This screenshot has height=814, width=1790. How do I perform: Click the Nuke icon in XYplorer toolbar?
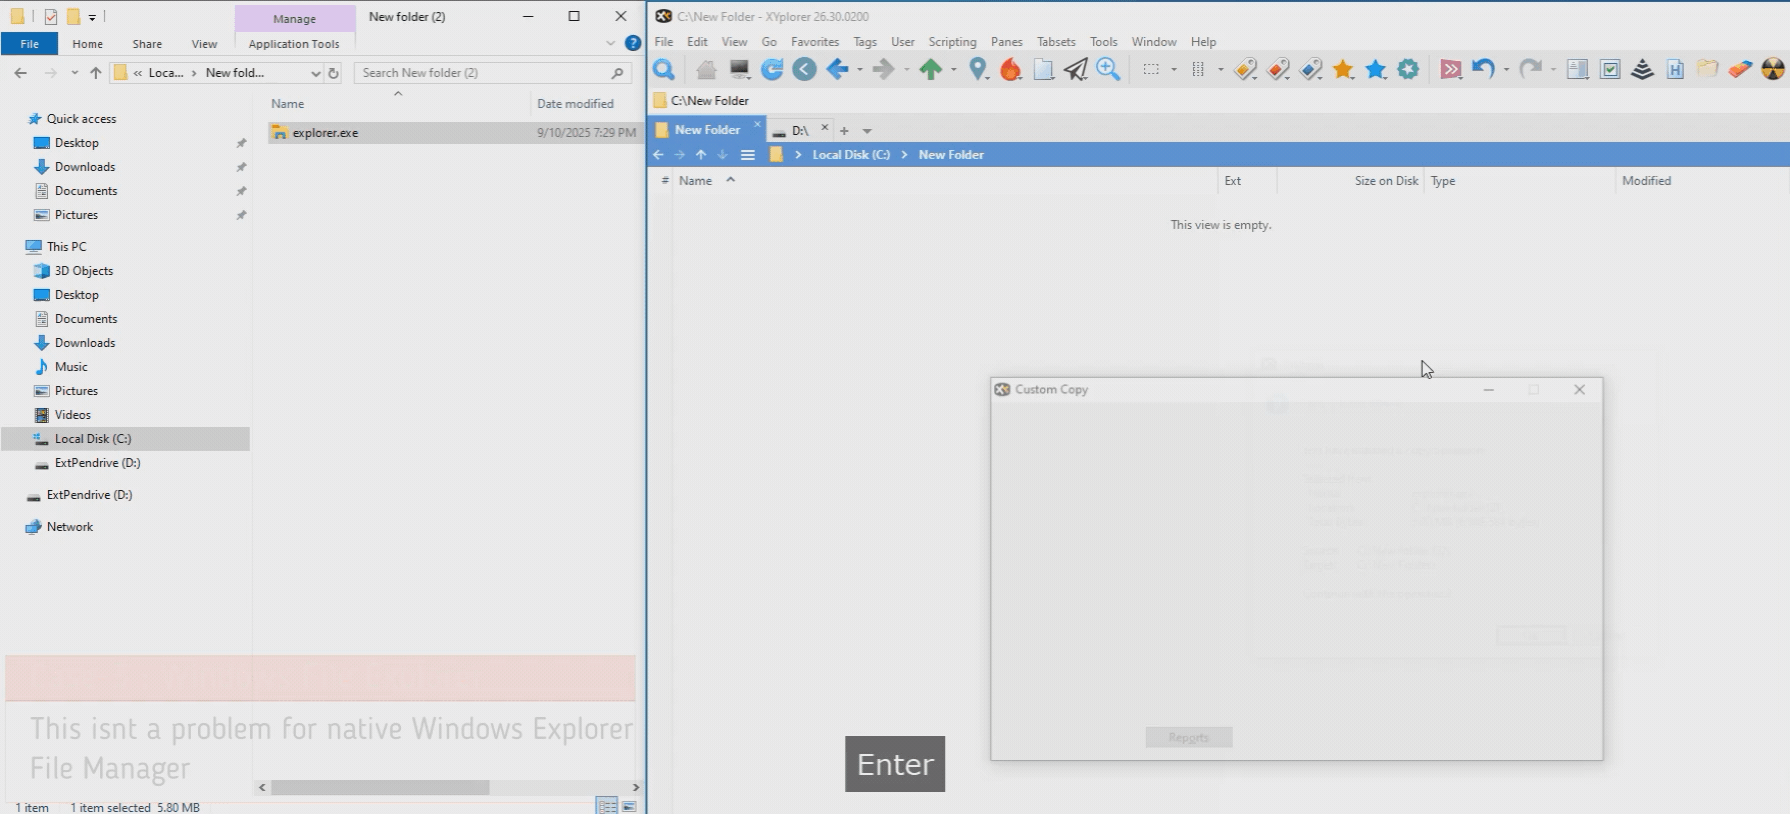[x=1772, y=69]
